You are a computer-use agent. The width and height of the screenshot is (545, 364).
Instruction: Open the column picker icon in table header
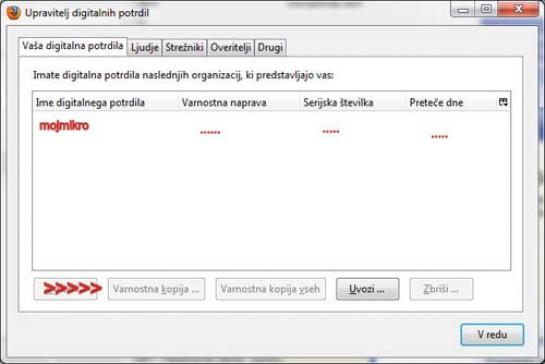(x=503, y=102)
